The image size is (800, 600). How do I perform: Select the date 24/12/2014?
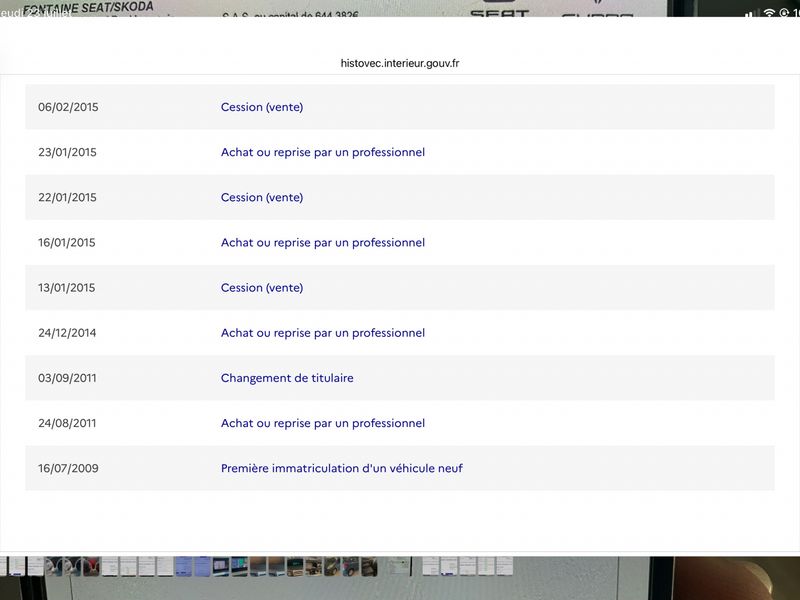click(67, 333)
